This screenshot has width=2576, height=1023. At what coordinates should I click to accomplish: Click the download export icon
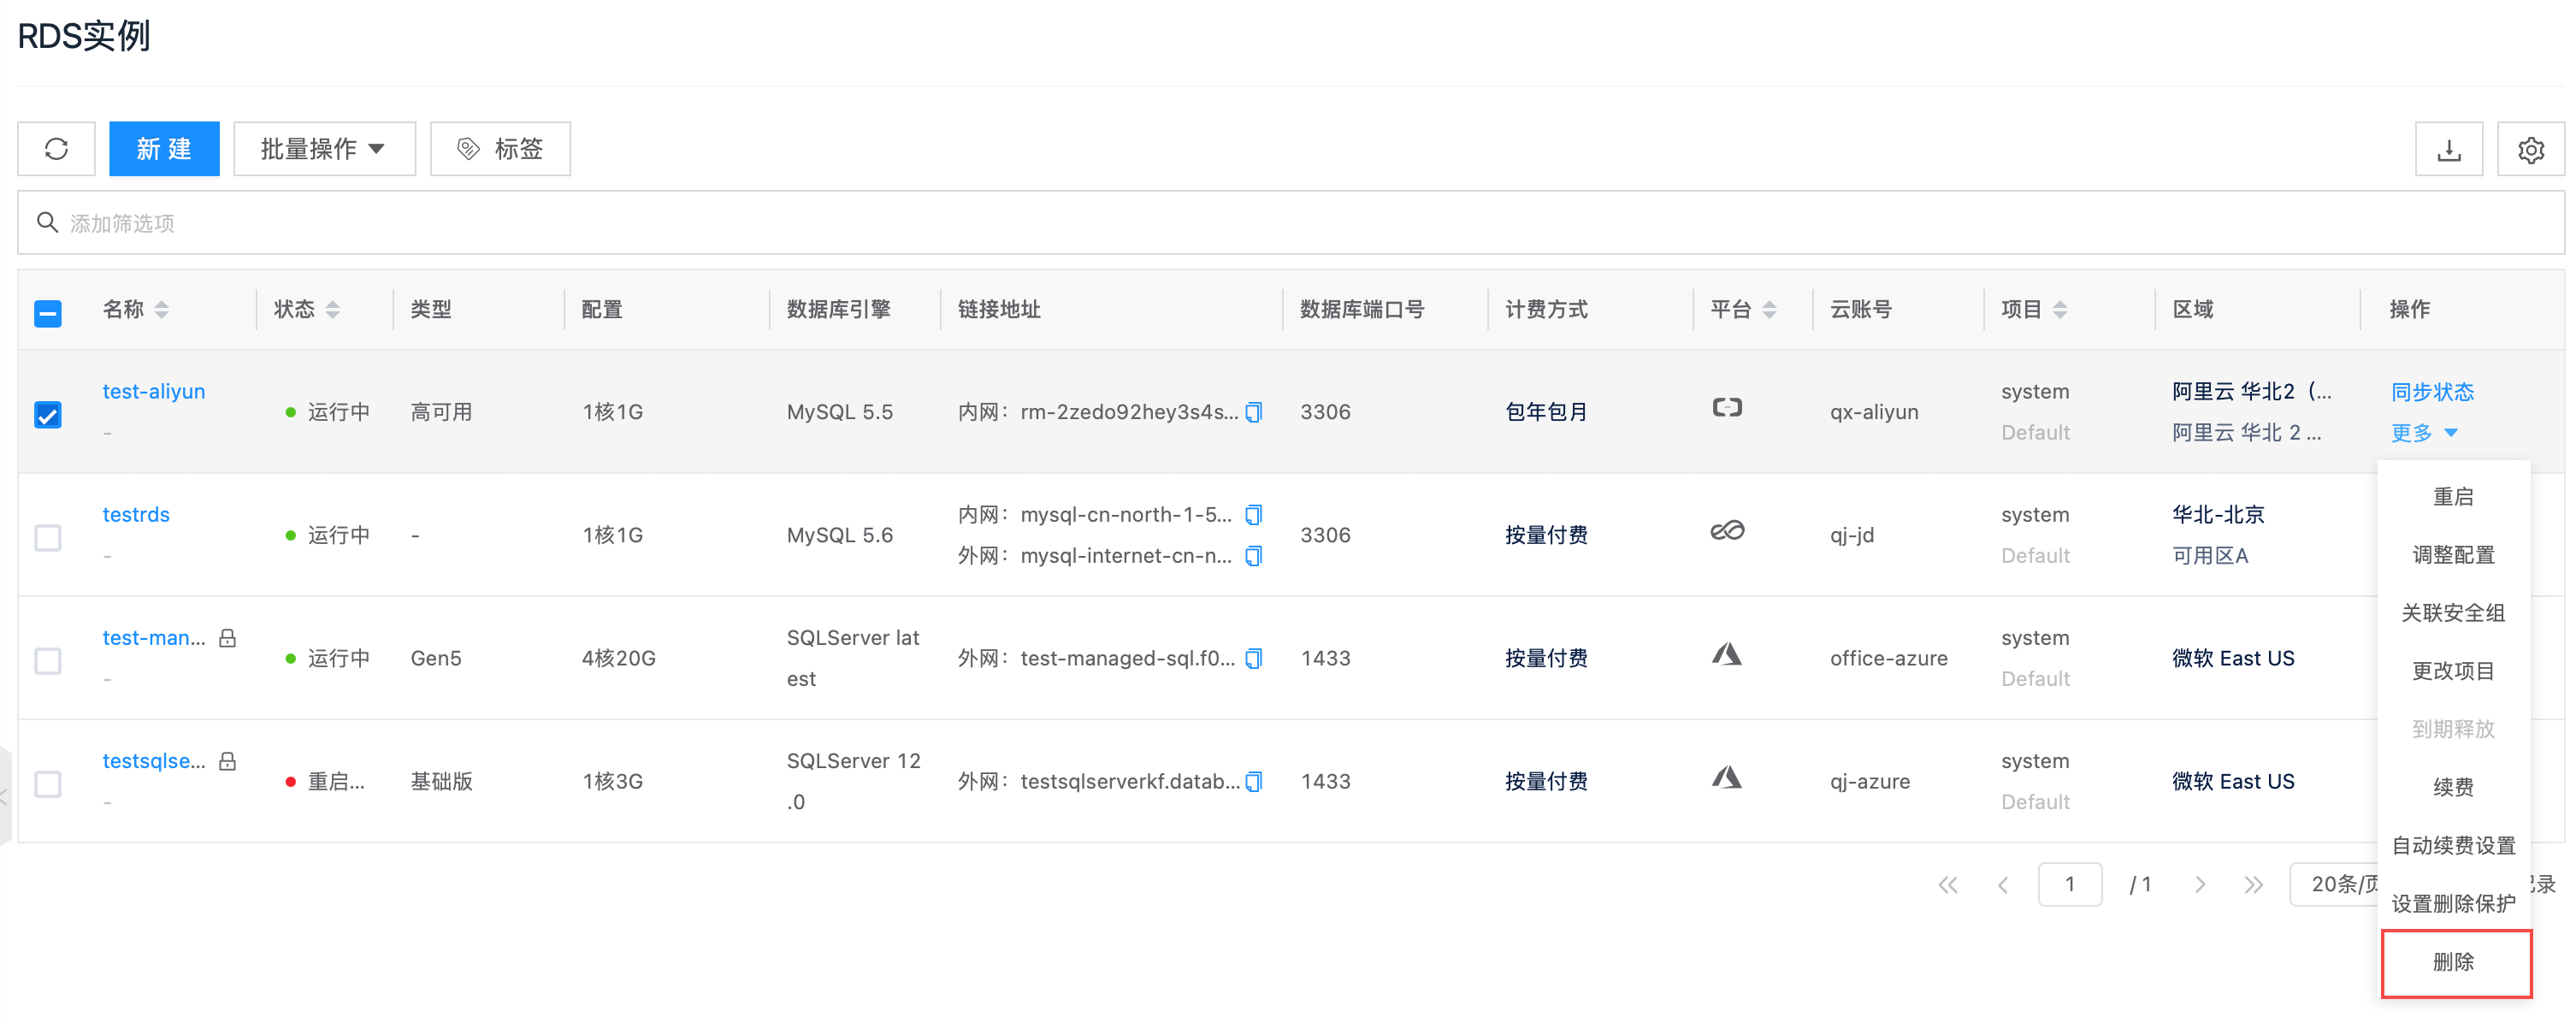[2448, 150]
